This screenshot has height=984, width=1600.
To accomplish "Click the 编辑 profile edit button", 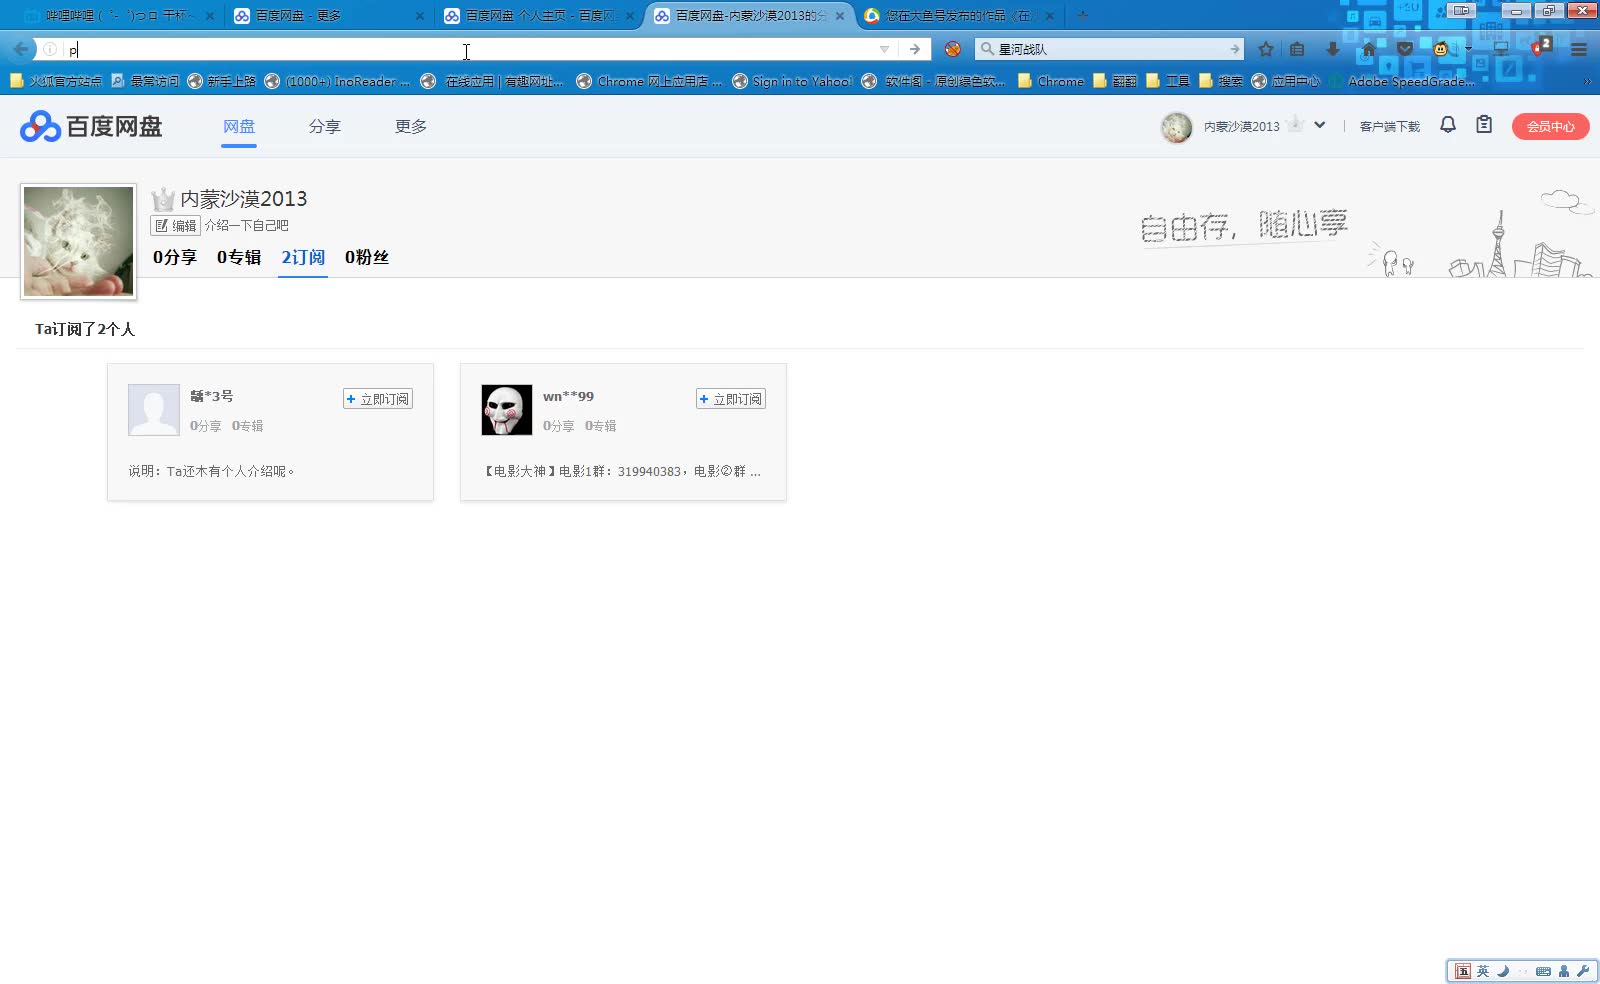I will pyautogui.click(x=176, y=225).
